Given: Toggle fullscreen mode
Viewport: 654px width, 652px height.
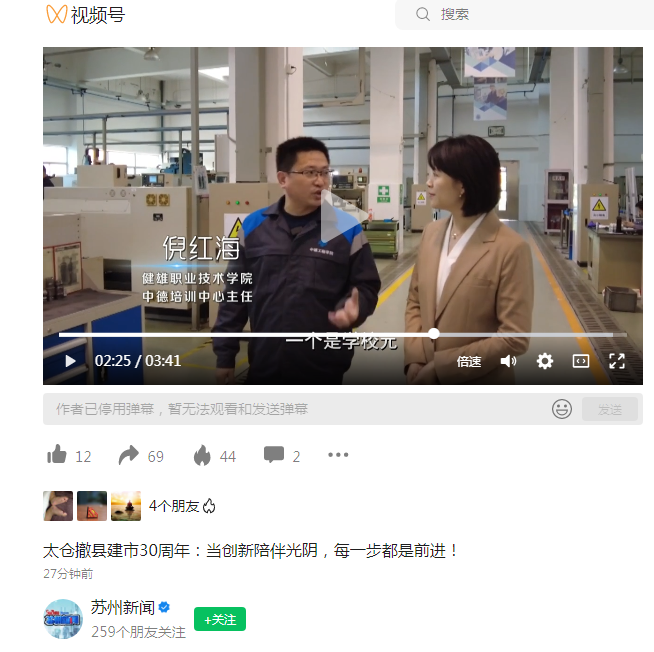Looking at the screenshot, I should (617, 361).
